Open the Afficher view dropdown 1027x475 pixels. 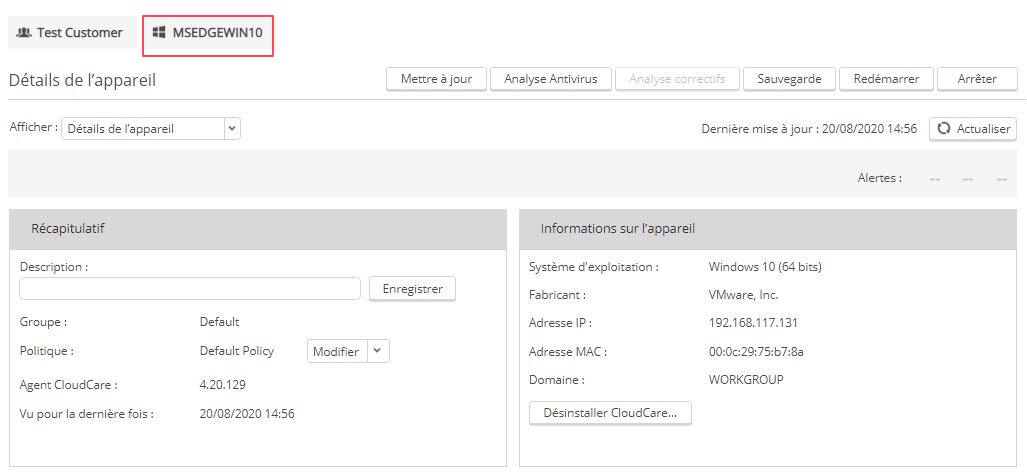151,129
